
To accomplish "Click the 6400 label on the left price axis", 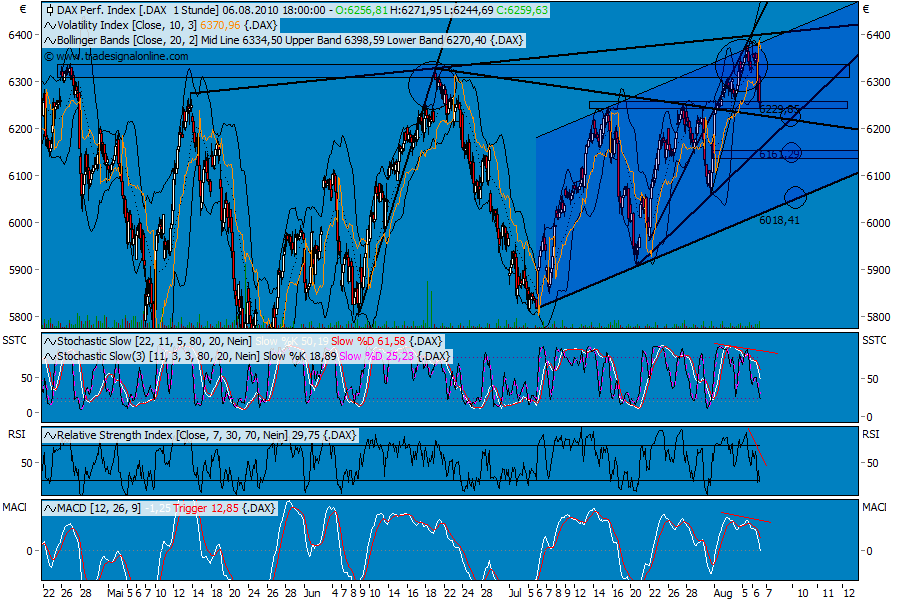I will [x=20, y=36].
